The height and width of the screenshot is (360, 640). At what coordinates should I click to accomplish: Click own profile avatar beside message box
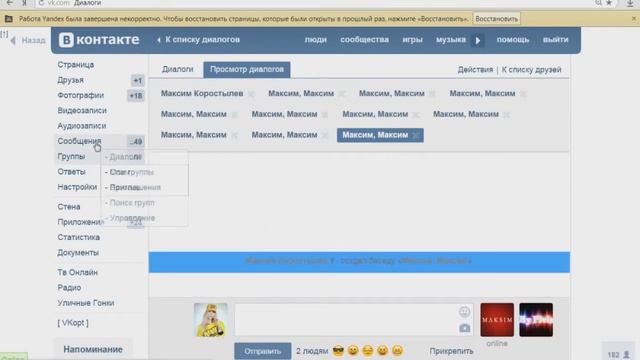211,320
